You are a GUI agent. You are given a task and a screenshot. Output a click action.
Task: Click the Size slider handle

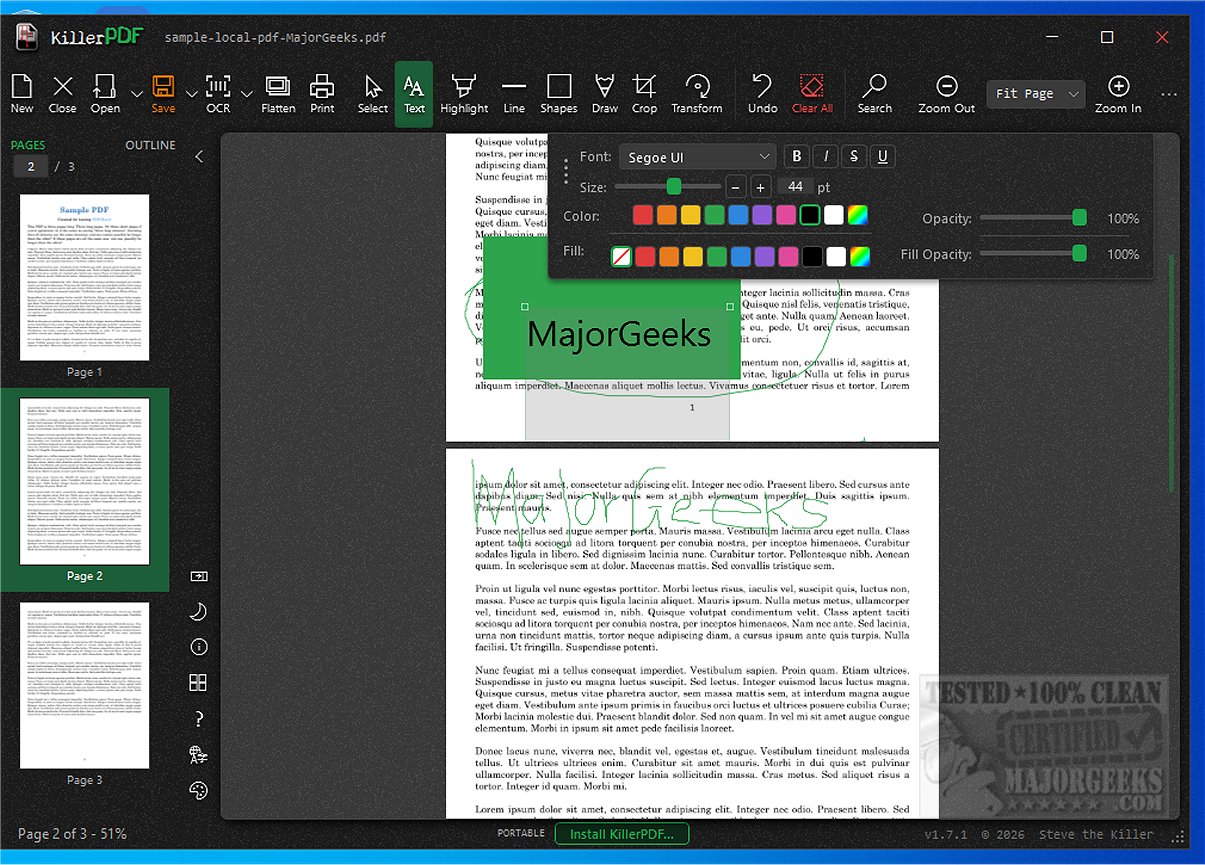674,186
